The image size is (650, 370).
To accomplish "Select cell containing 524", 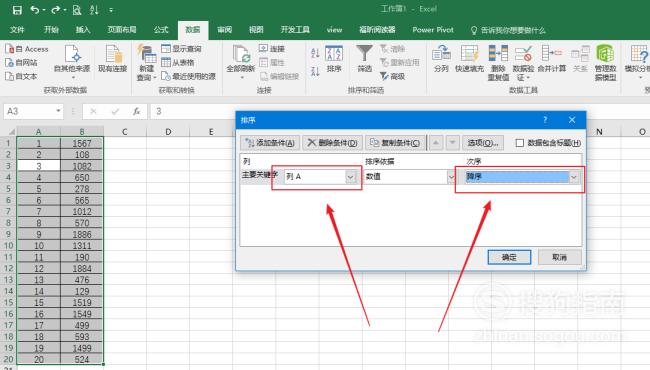I will tap(82, 360).
